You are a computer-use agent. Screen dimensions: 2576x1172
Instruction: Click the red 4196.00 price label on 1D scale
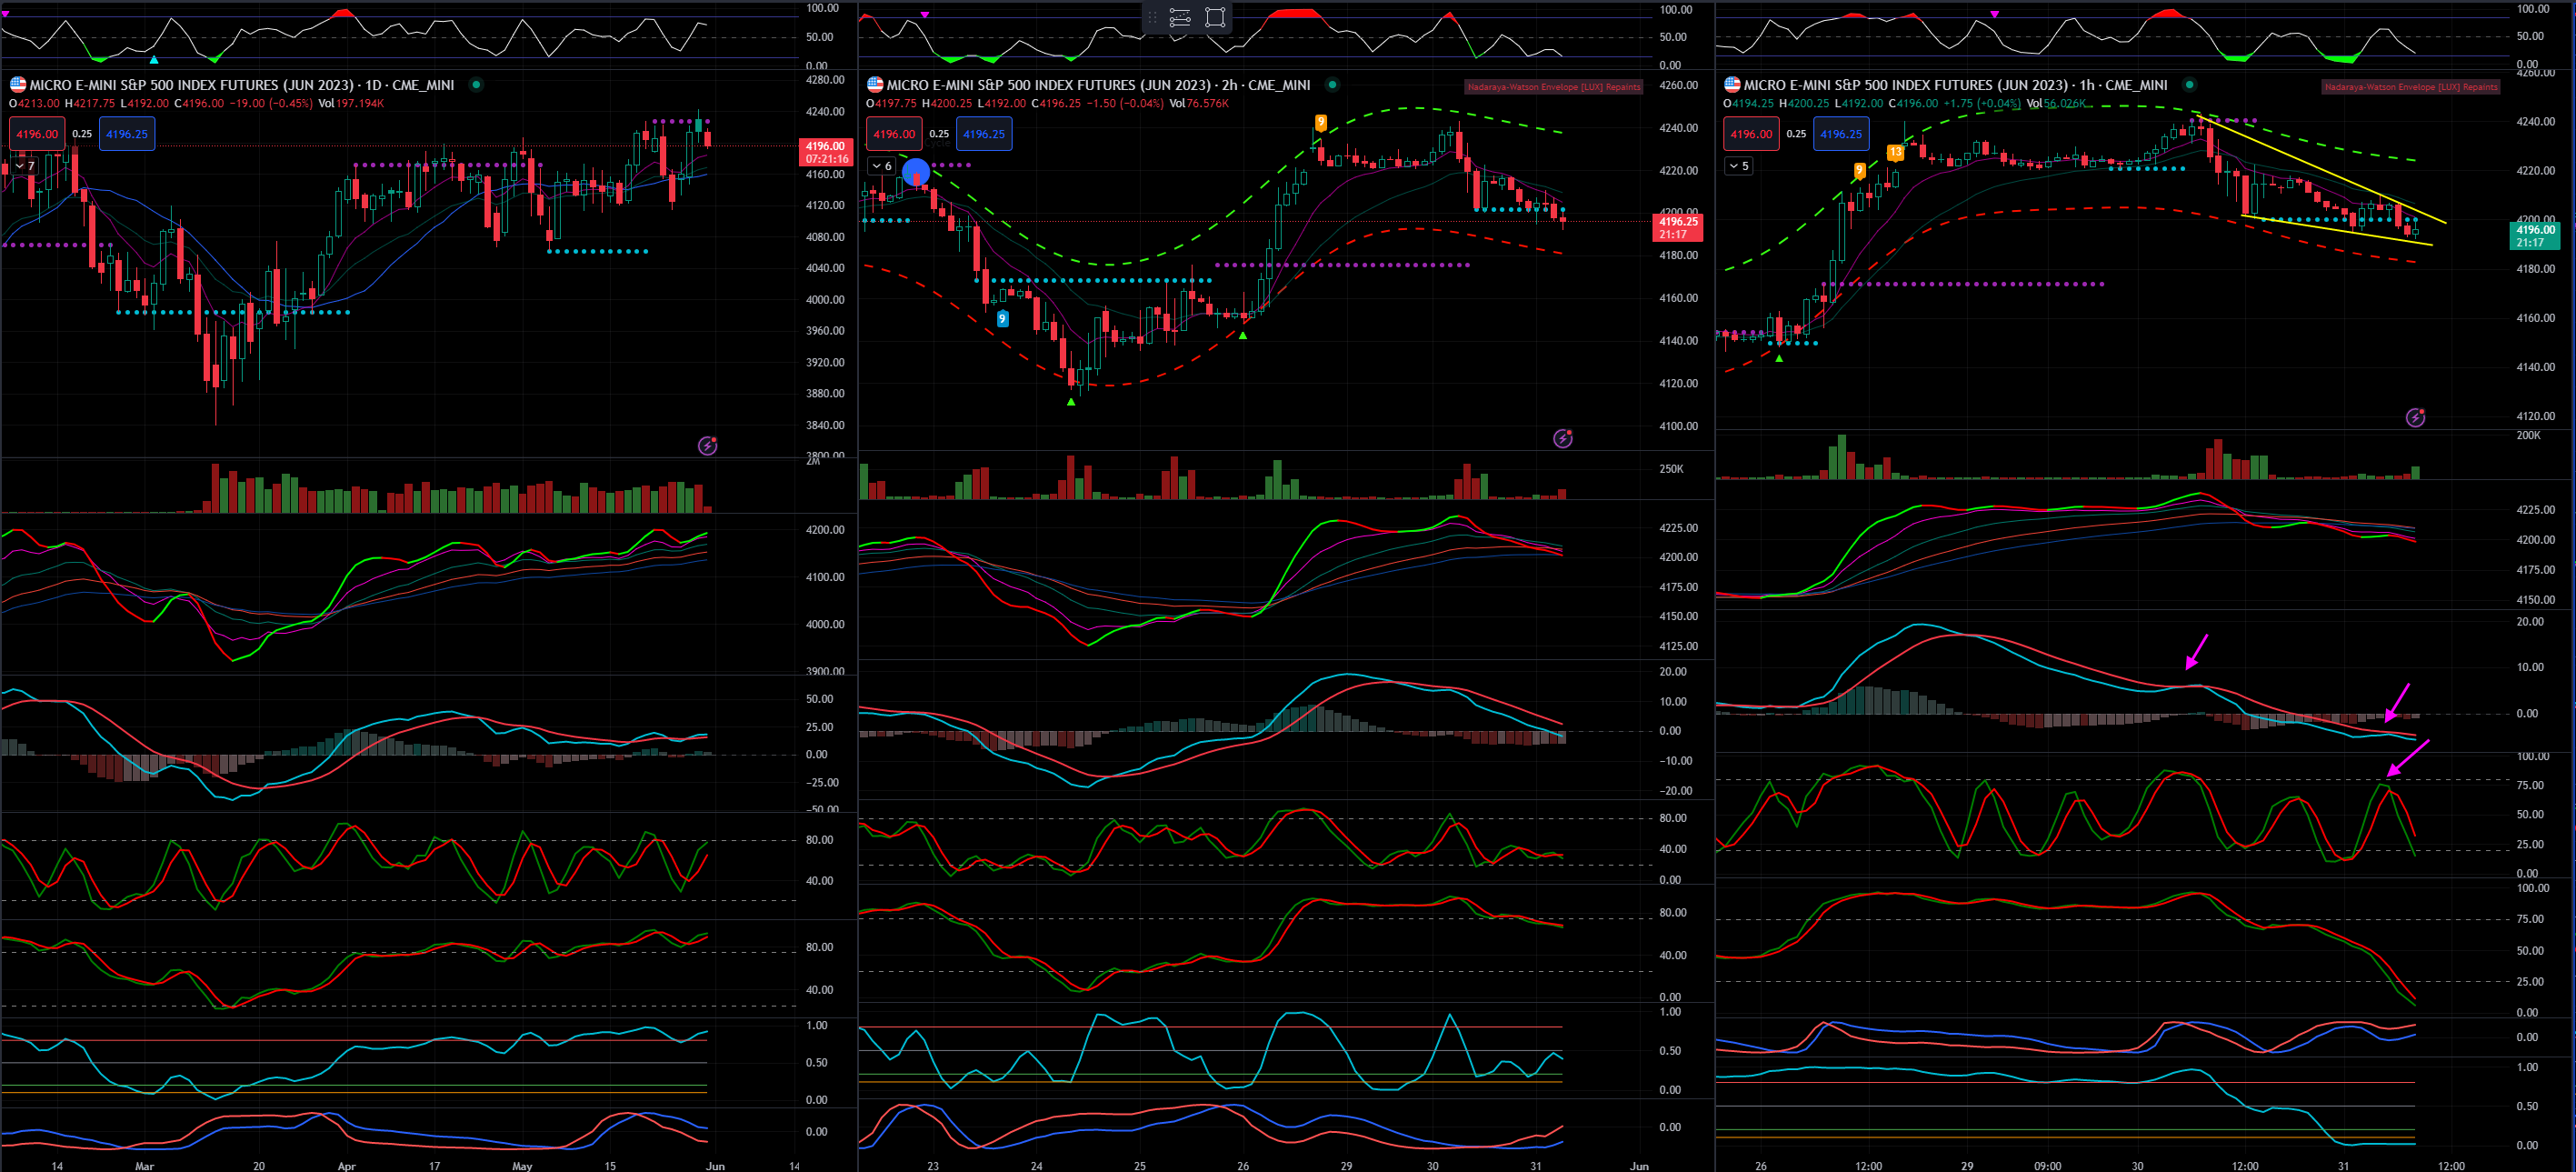(826, 146)
